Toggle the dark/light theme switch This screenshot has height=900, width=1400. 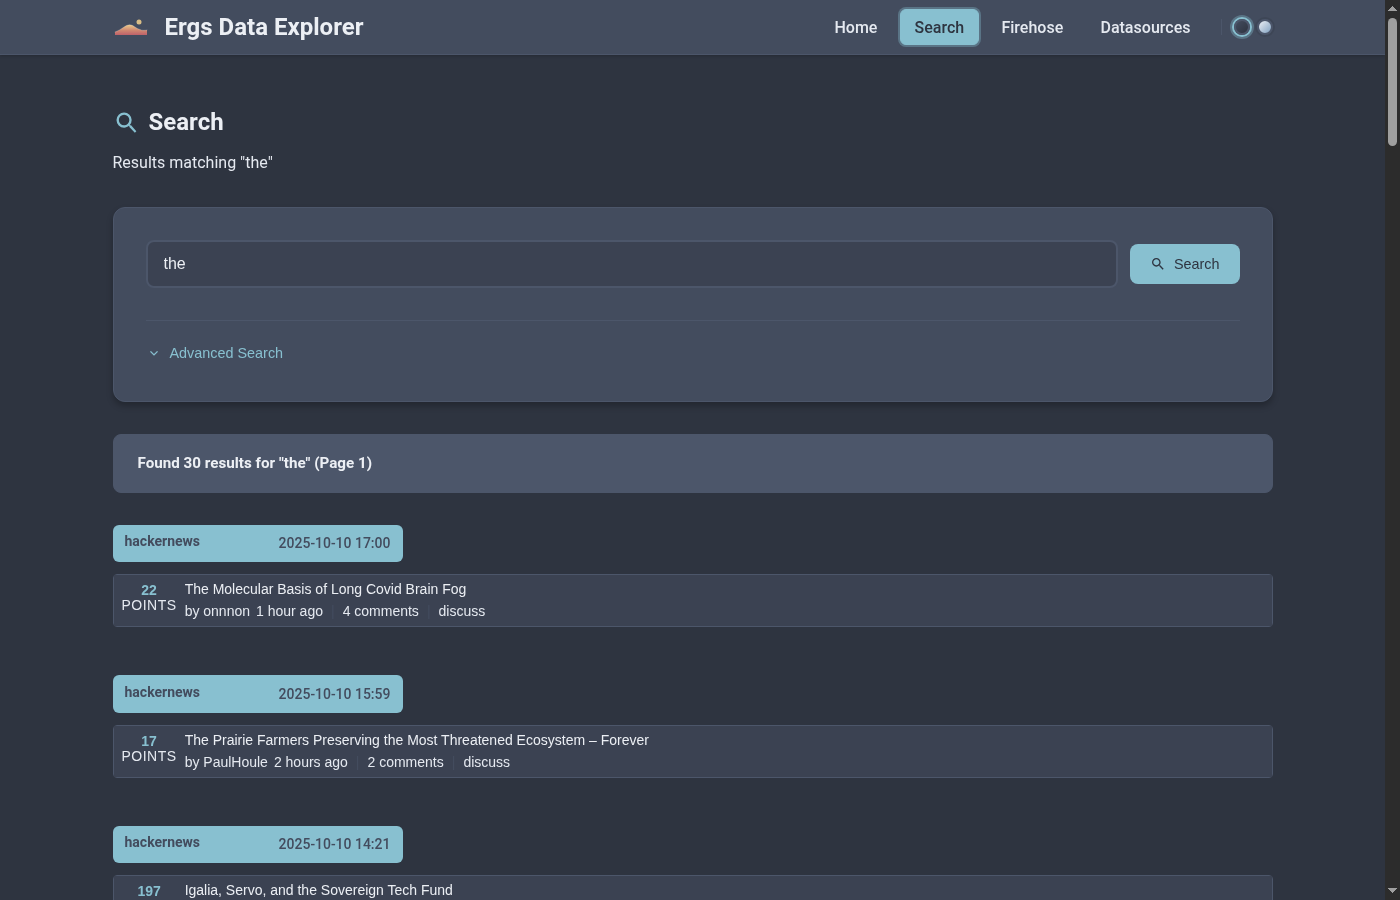pos(1252,27)
